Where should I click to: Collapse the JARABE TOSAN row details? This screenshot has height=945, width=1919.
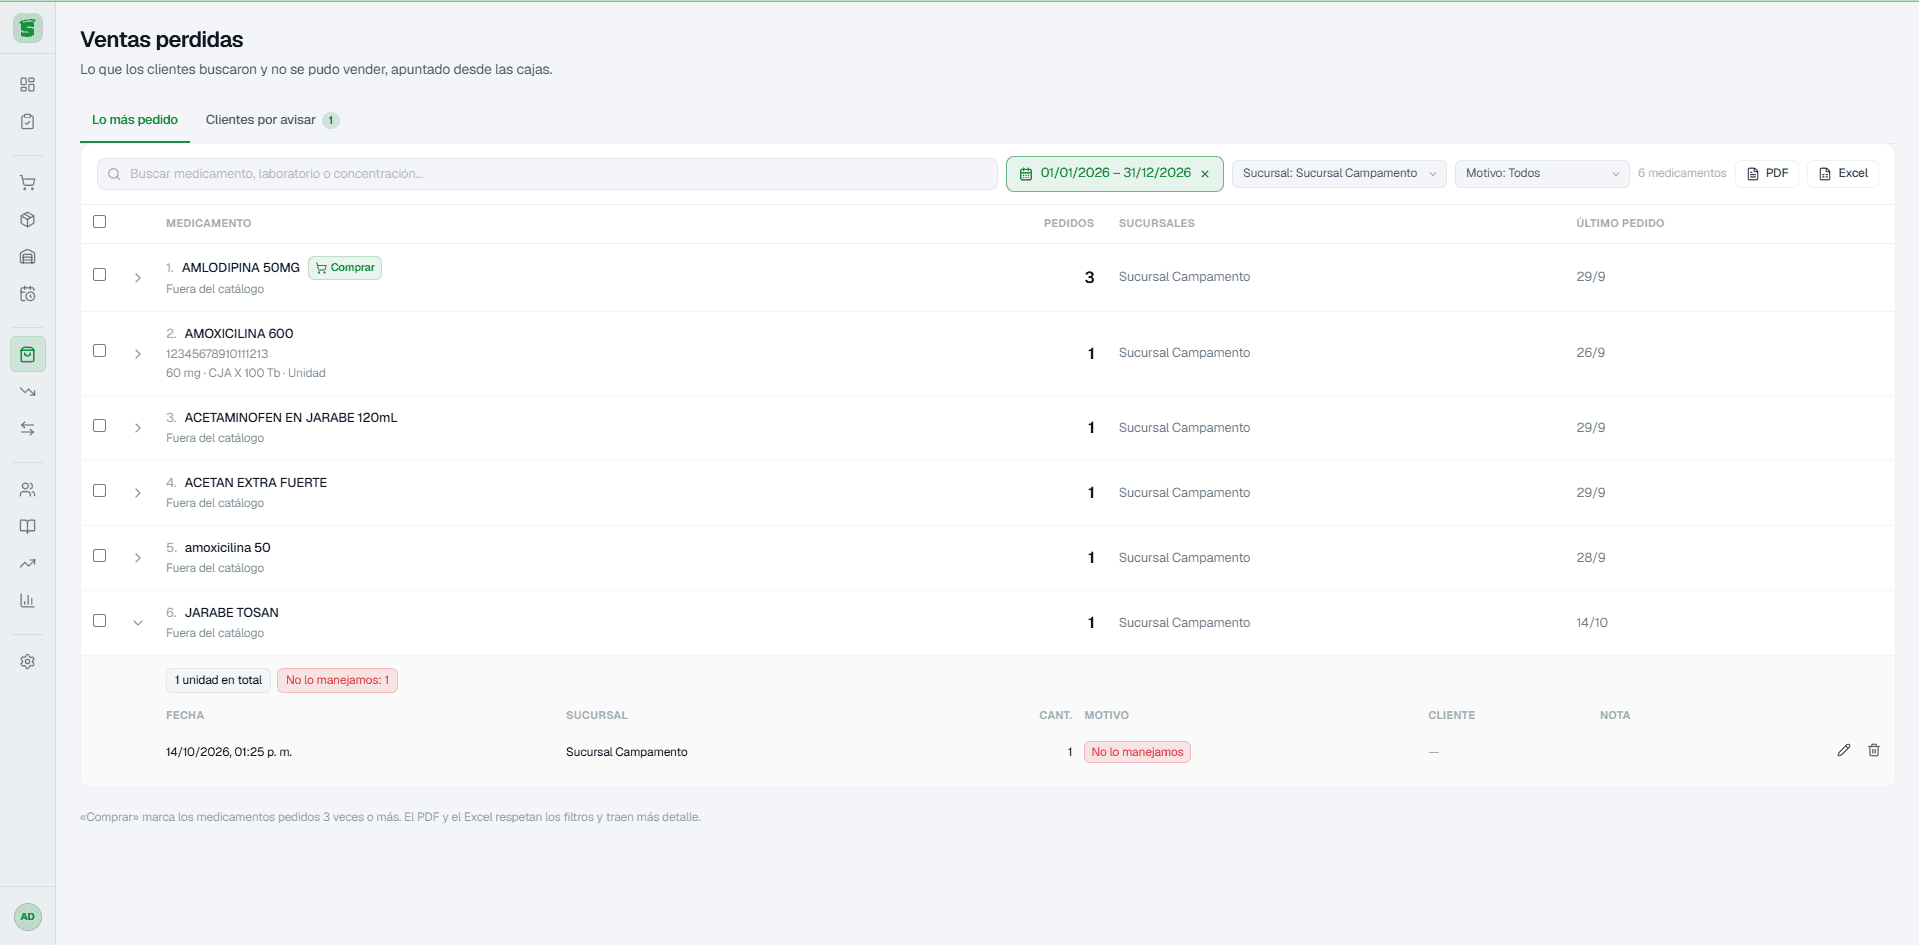138,622
